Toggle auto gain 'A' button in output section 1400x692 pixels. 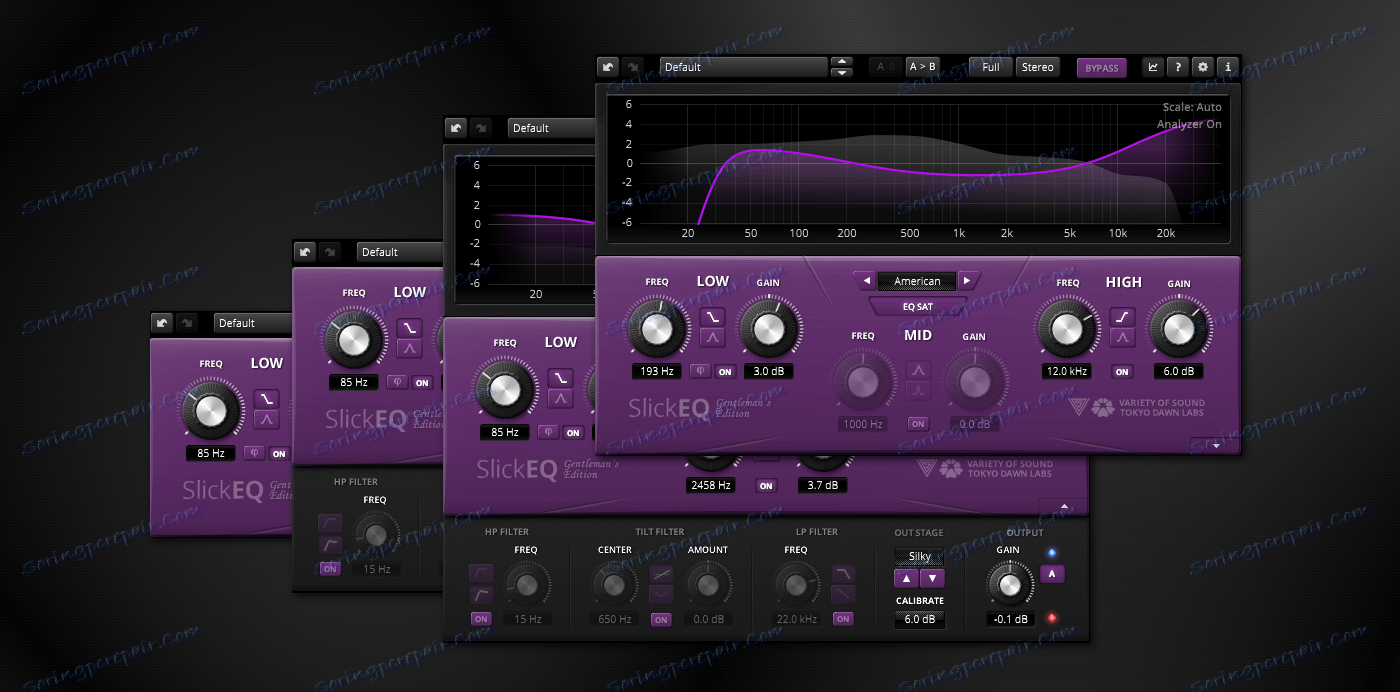point(1051,574)
